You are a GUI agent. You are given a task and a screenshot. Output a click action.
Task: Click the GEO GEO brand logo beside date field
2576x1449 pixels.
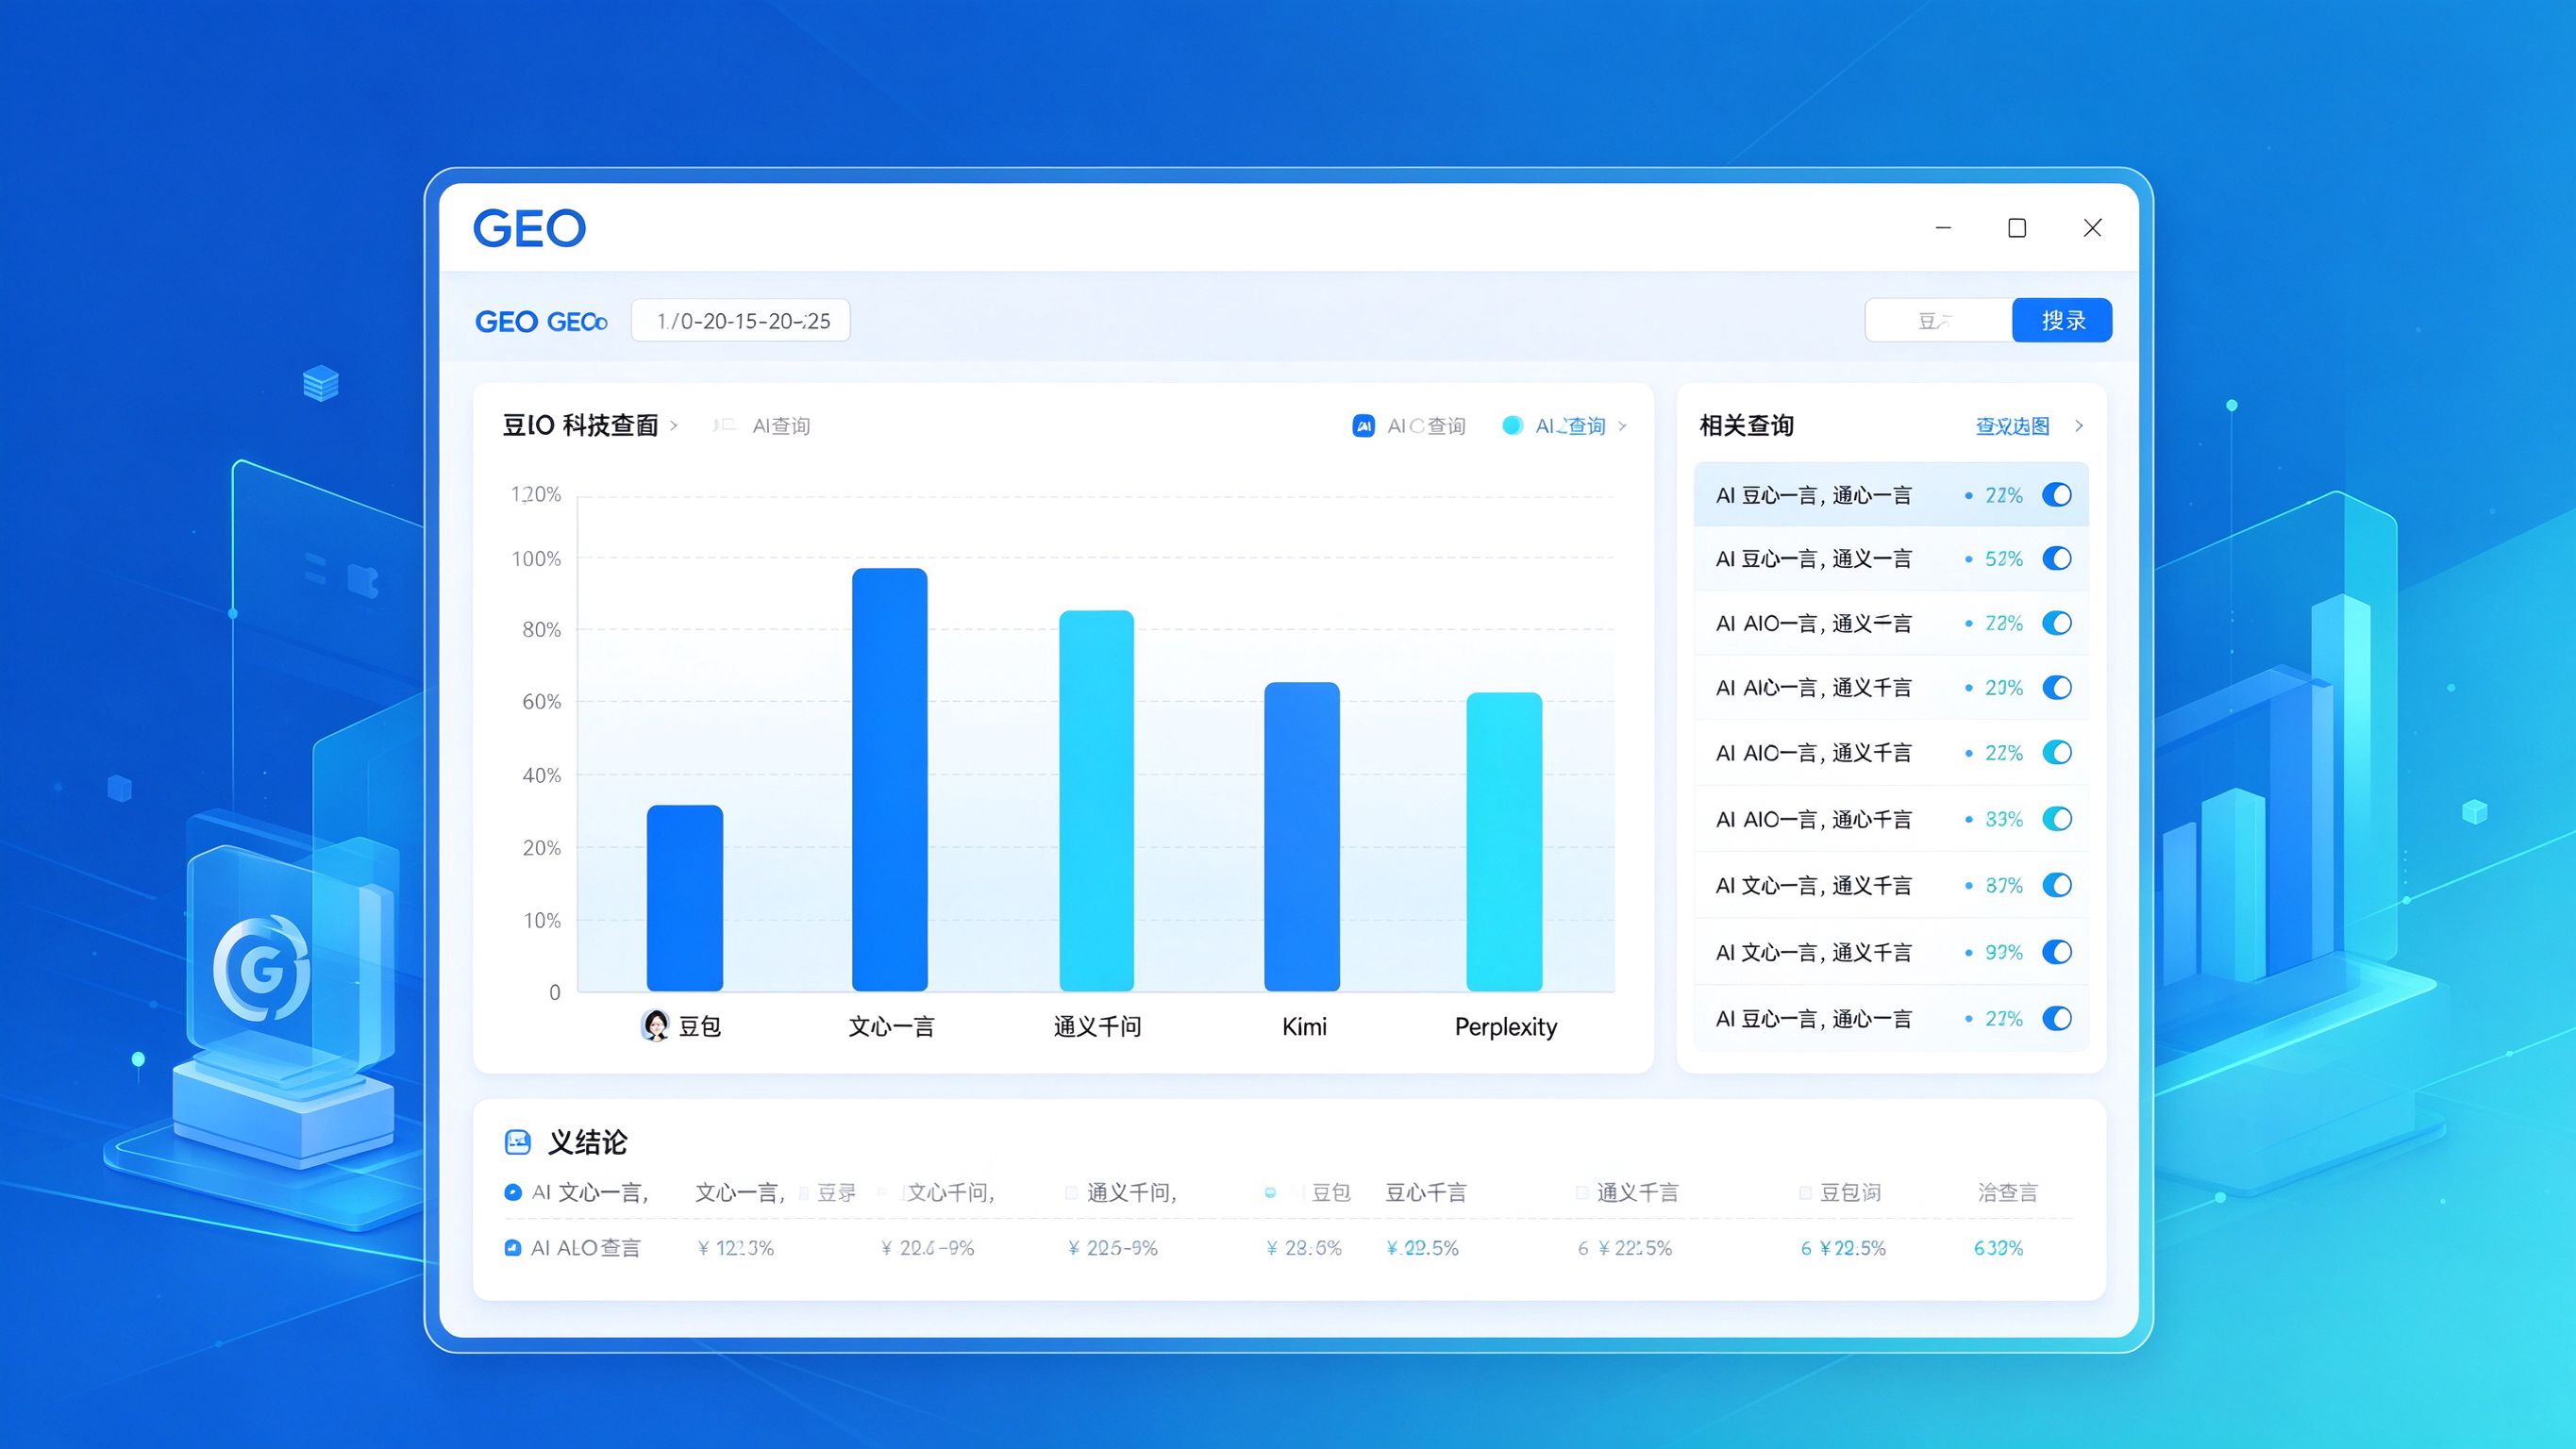pos(541,322)
